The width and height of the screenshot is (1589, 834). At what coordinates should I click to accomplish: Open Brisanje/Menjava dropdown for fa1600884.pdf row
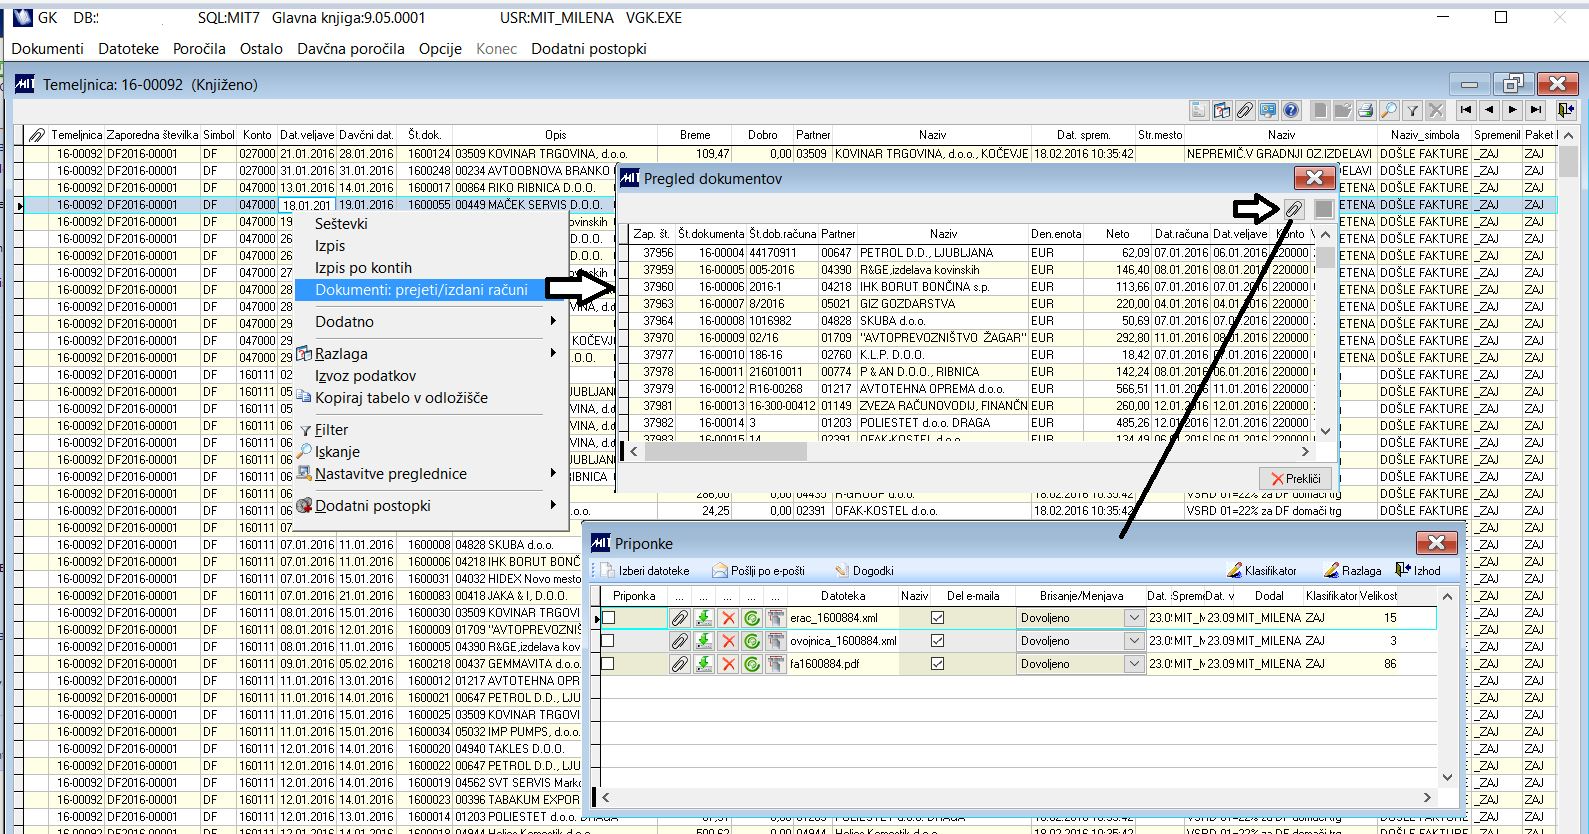point(1133,664)
